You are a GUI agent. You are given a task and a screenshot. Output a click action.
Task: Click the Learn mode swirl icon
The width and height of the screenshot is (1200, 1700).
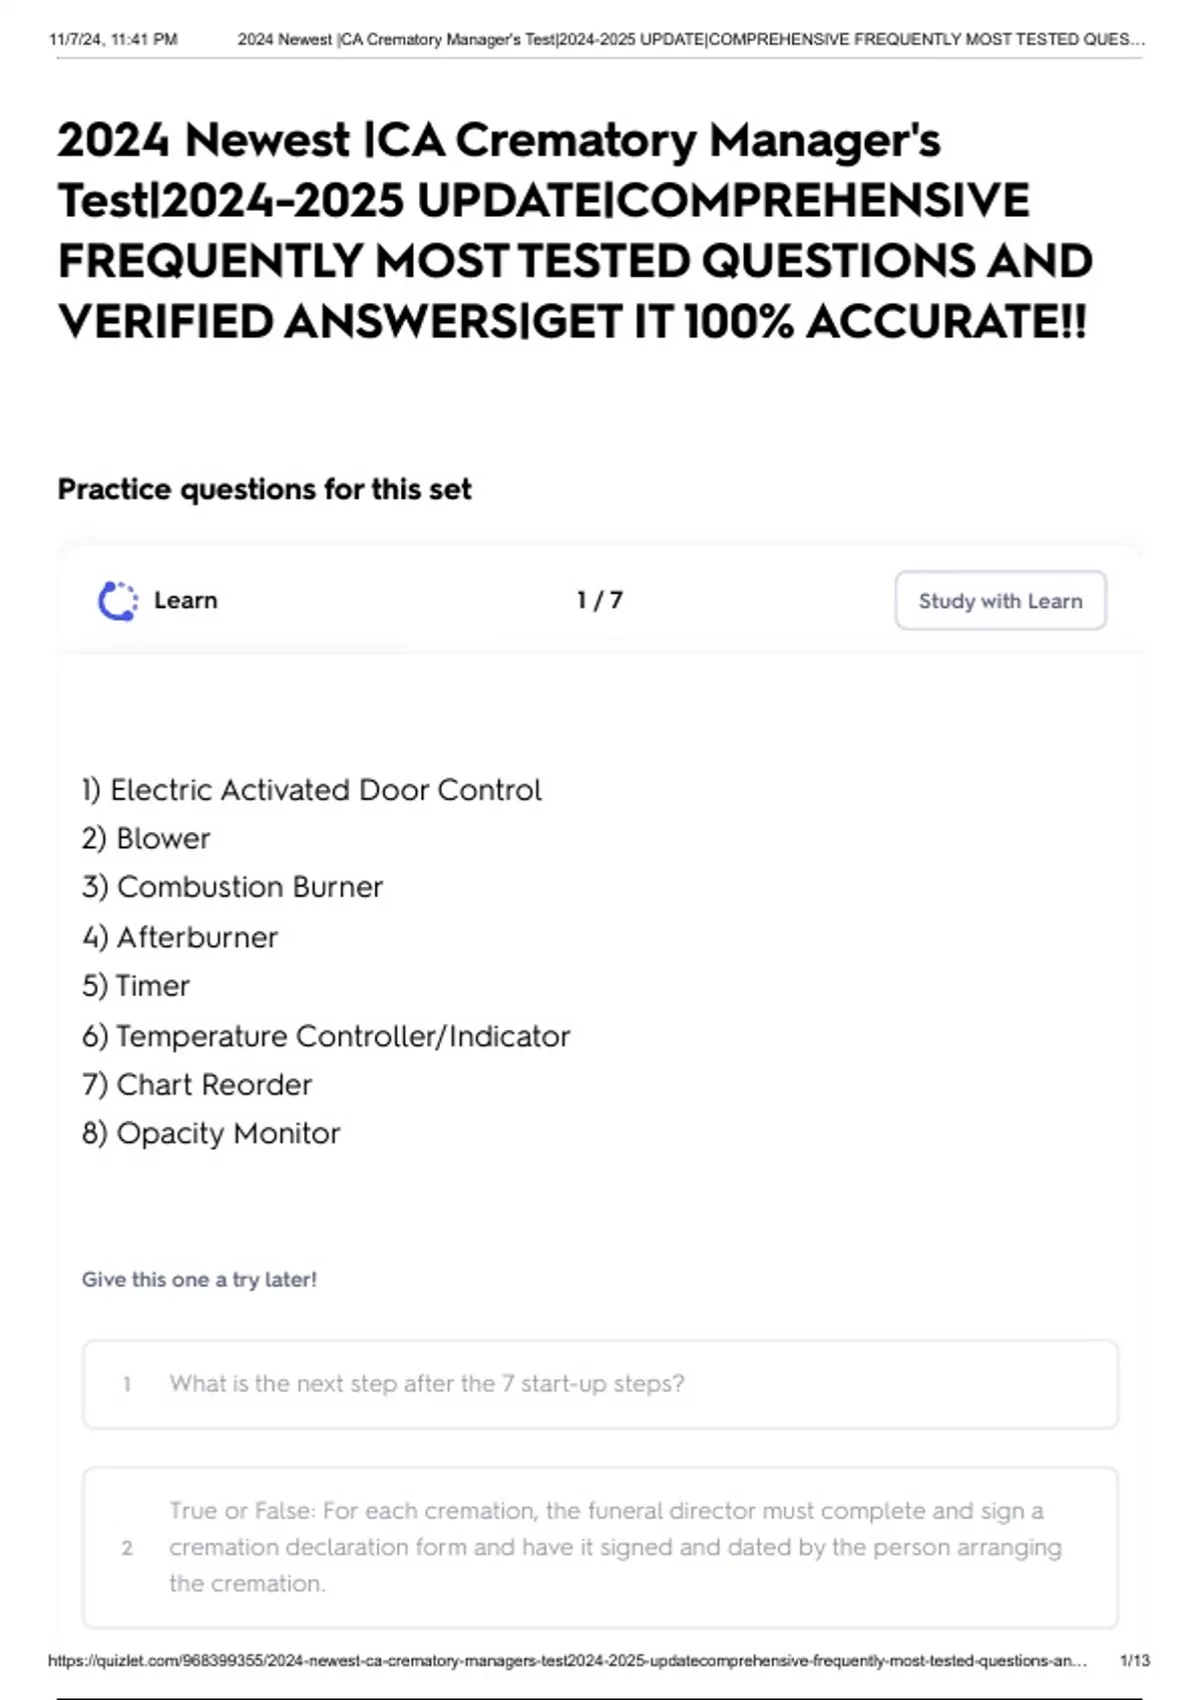tap(118, 601)
